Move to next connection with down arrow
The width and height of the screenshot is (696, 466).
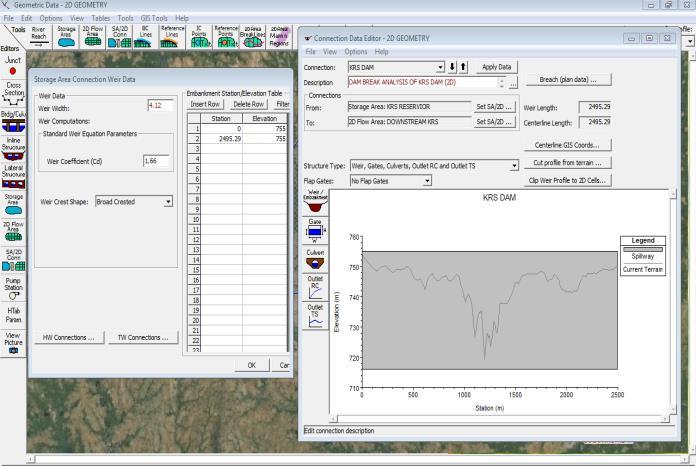pyautogui.click(x=452, y=67)
